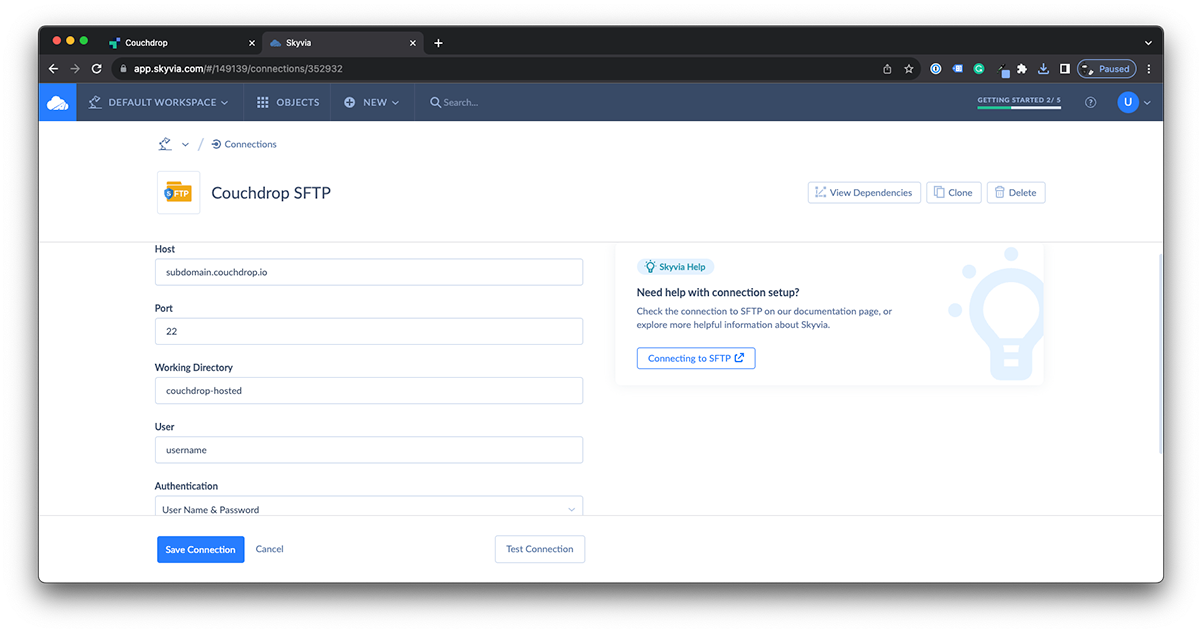Open the Skyvia Help lightbulb badge

click(675, 266)
